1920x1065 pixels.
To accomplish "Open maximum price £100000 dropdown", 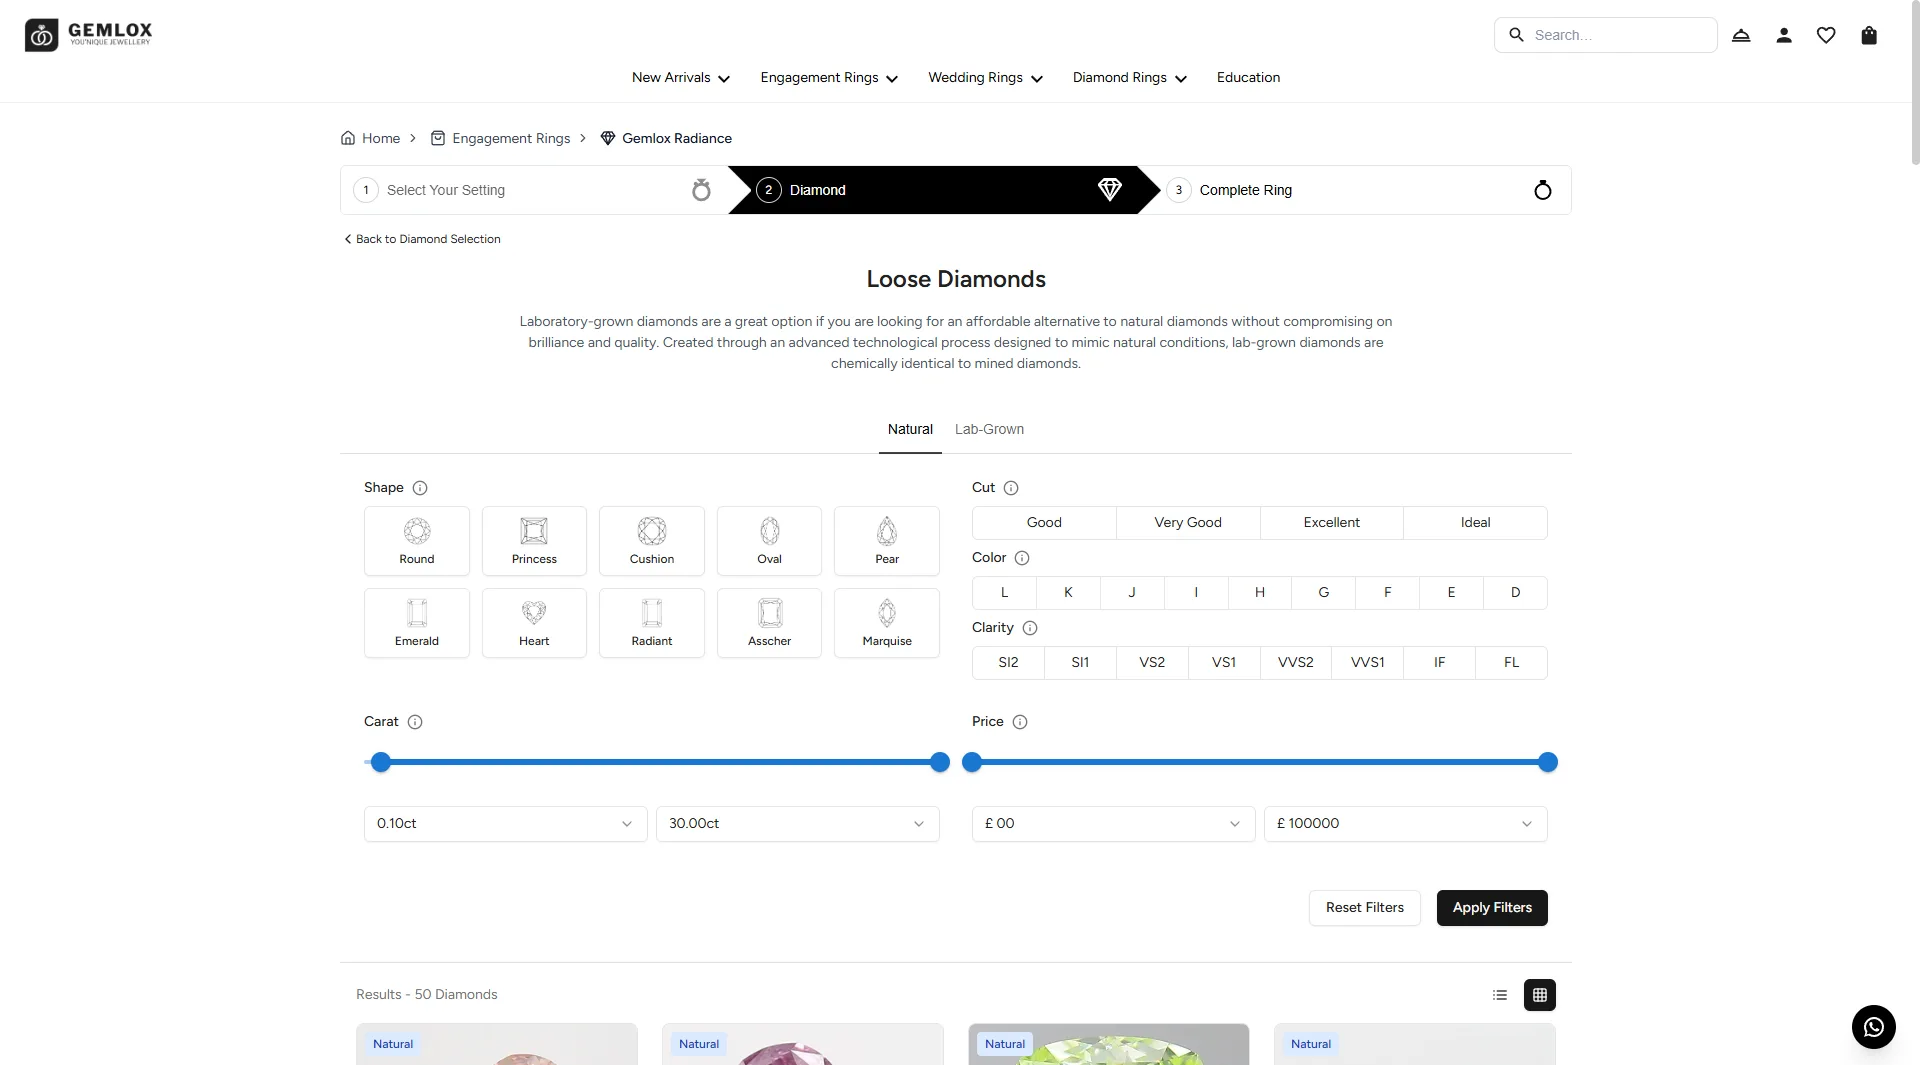I will tap(1405, 824).
